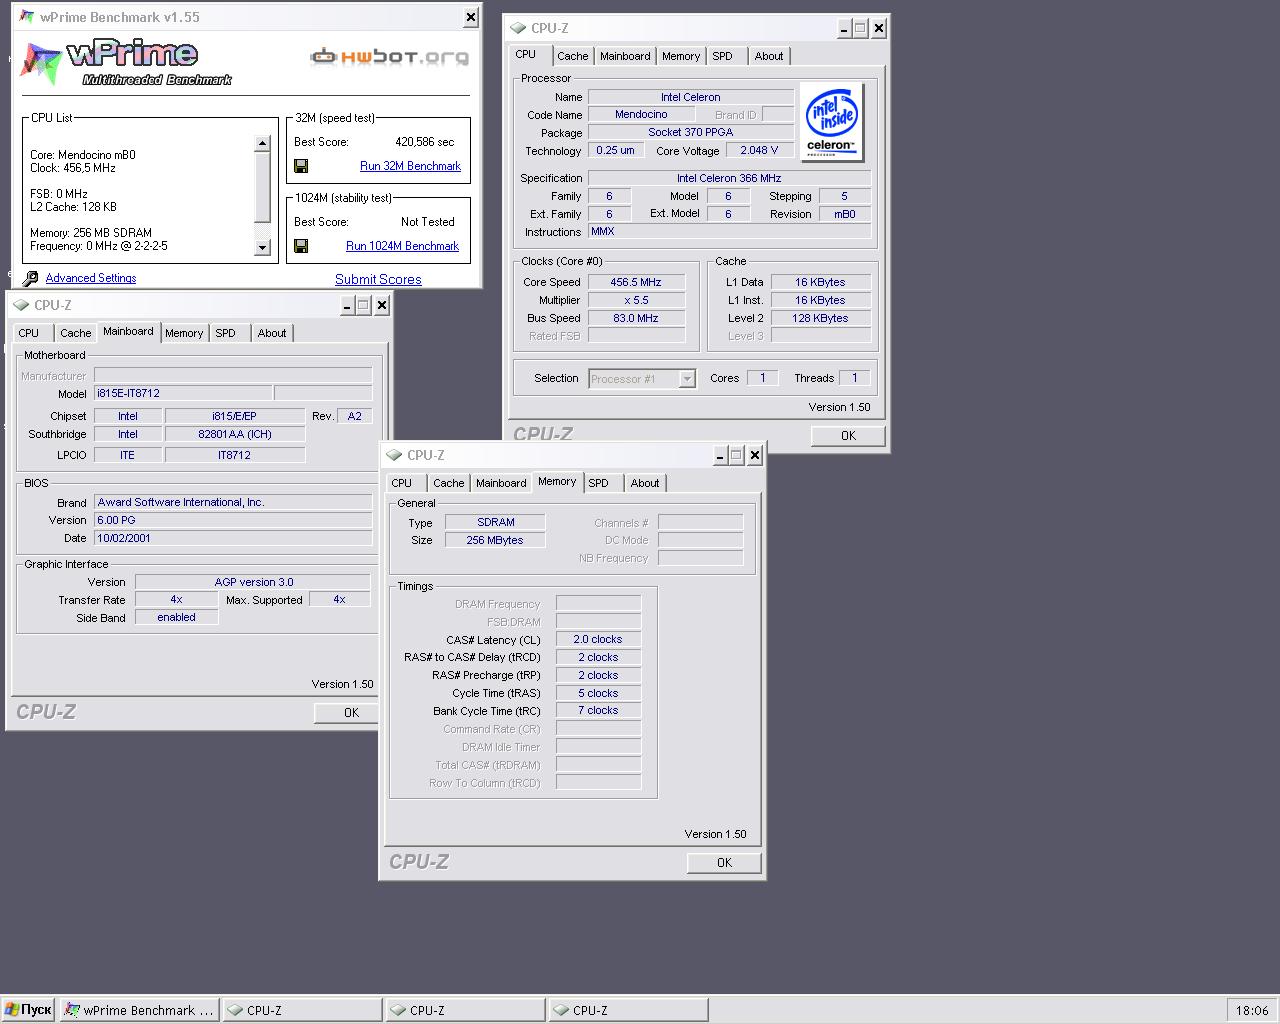1280x1024 pixels.
Task: Open the hwbot.org logo
Action: 389,57
